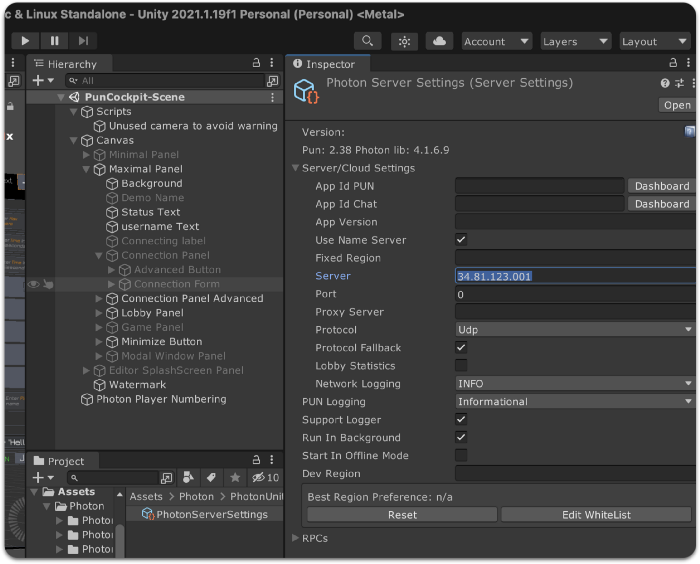Click the Port input field showing 0
This screenshot has height=564, width=700.
[x=575, y=294]
